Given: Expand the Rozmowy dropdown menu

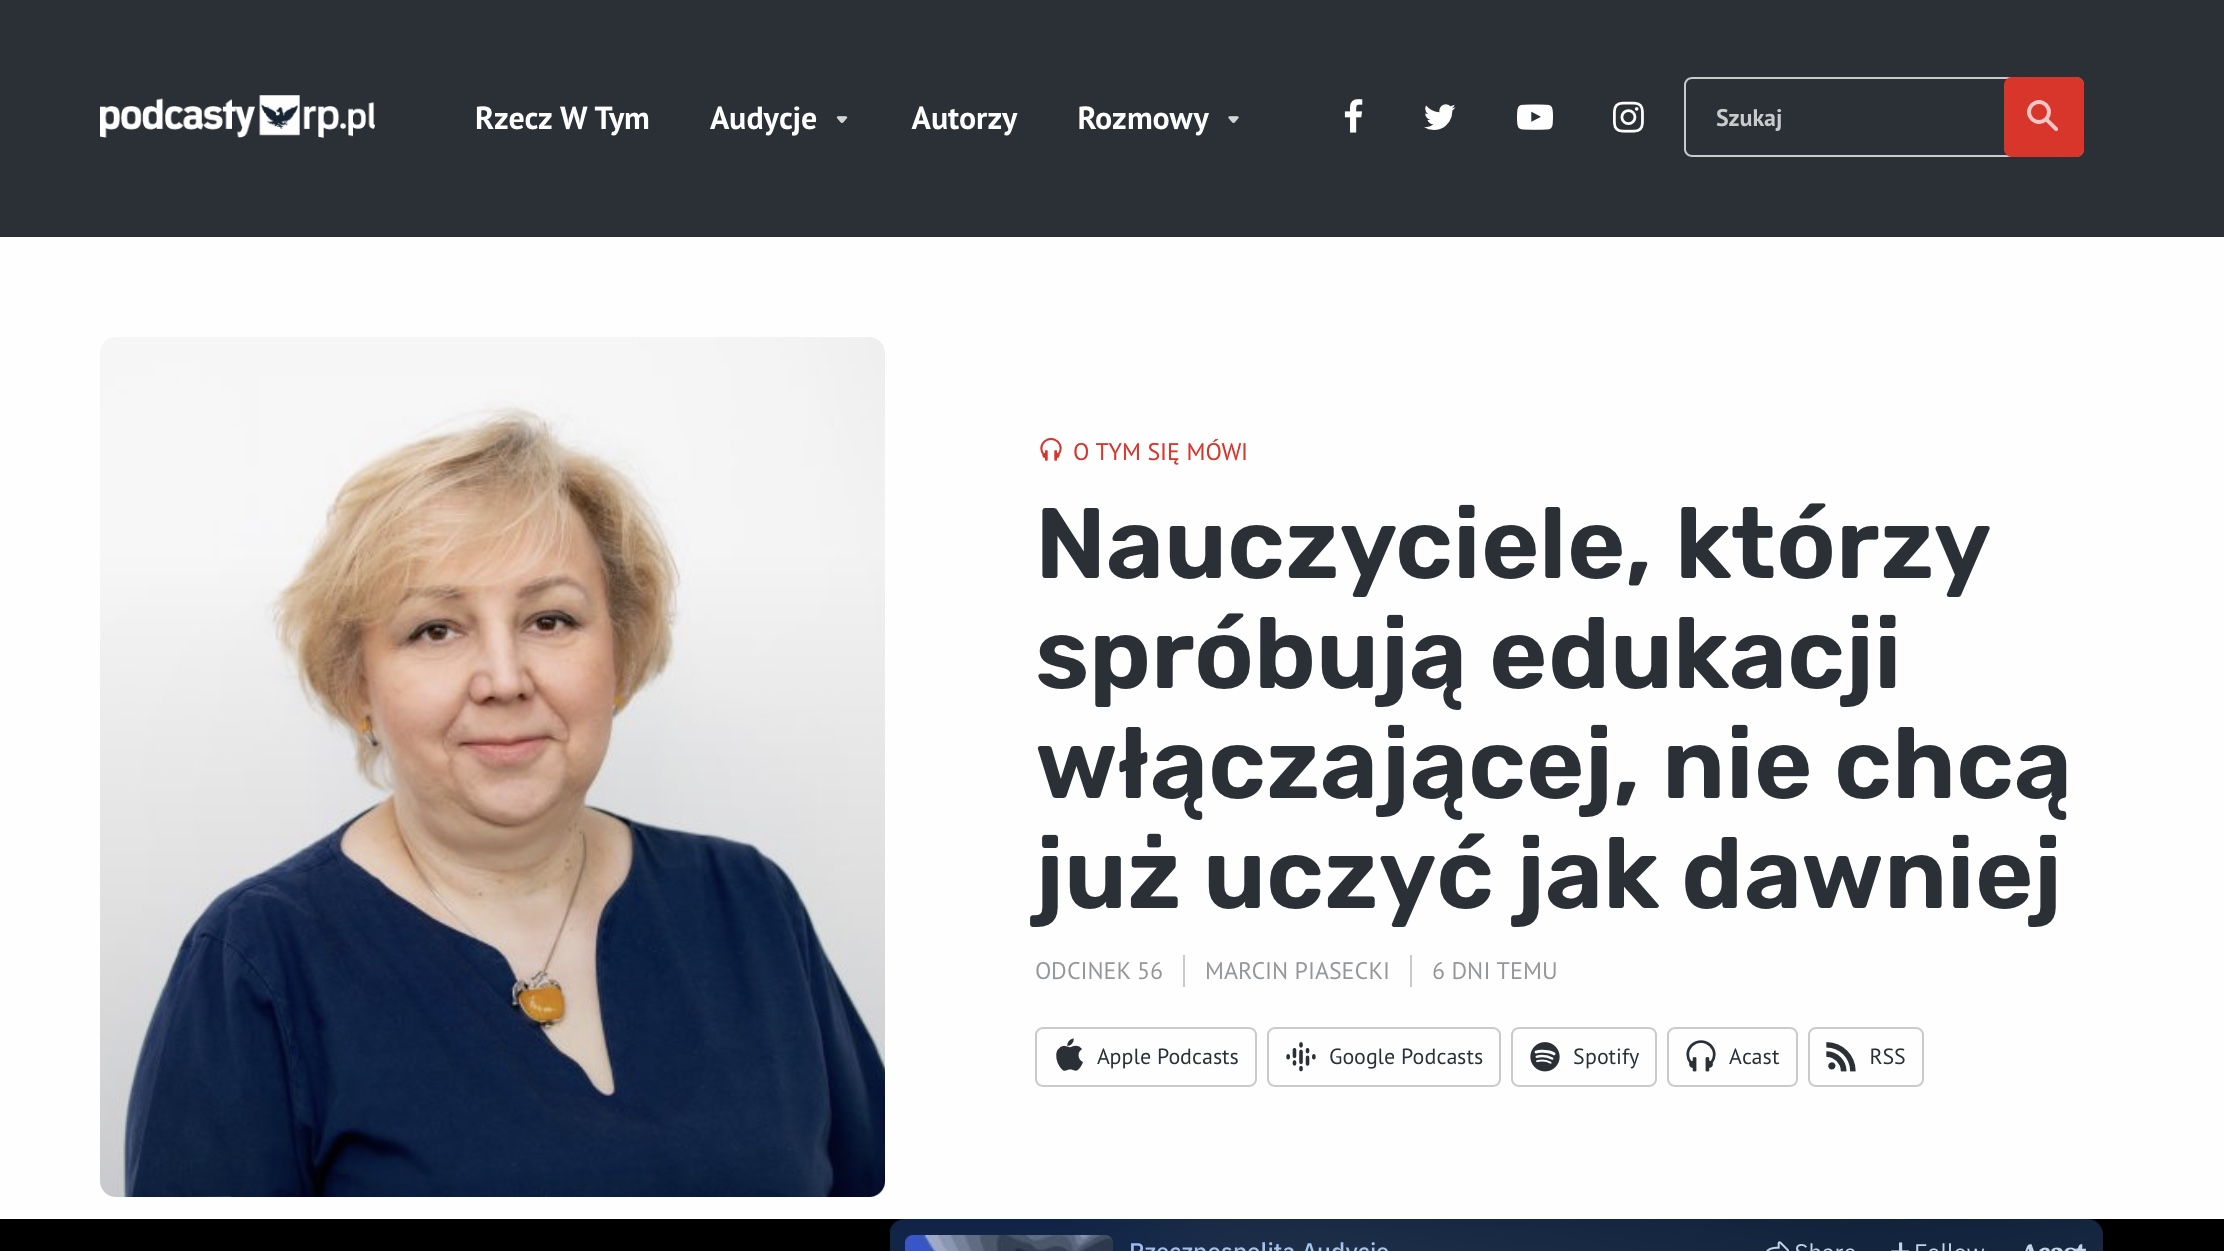Looking at the screenshot, I should 1158,119.
